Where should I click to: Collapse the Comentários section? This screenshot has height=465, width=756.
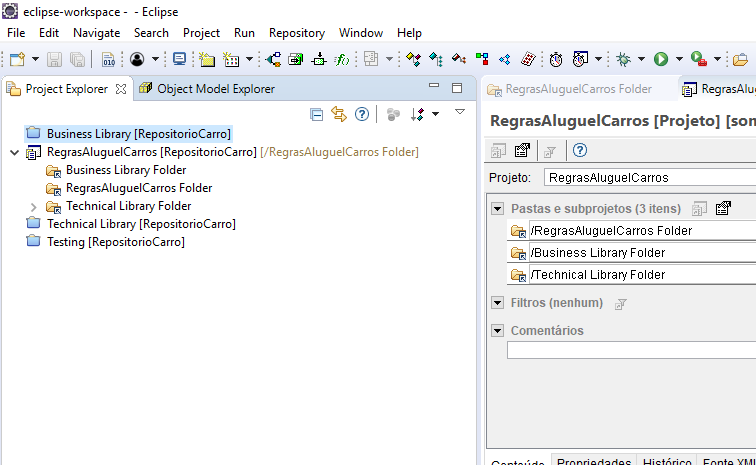tap(498, 330)
